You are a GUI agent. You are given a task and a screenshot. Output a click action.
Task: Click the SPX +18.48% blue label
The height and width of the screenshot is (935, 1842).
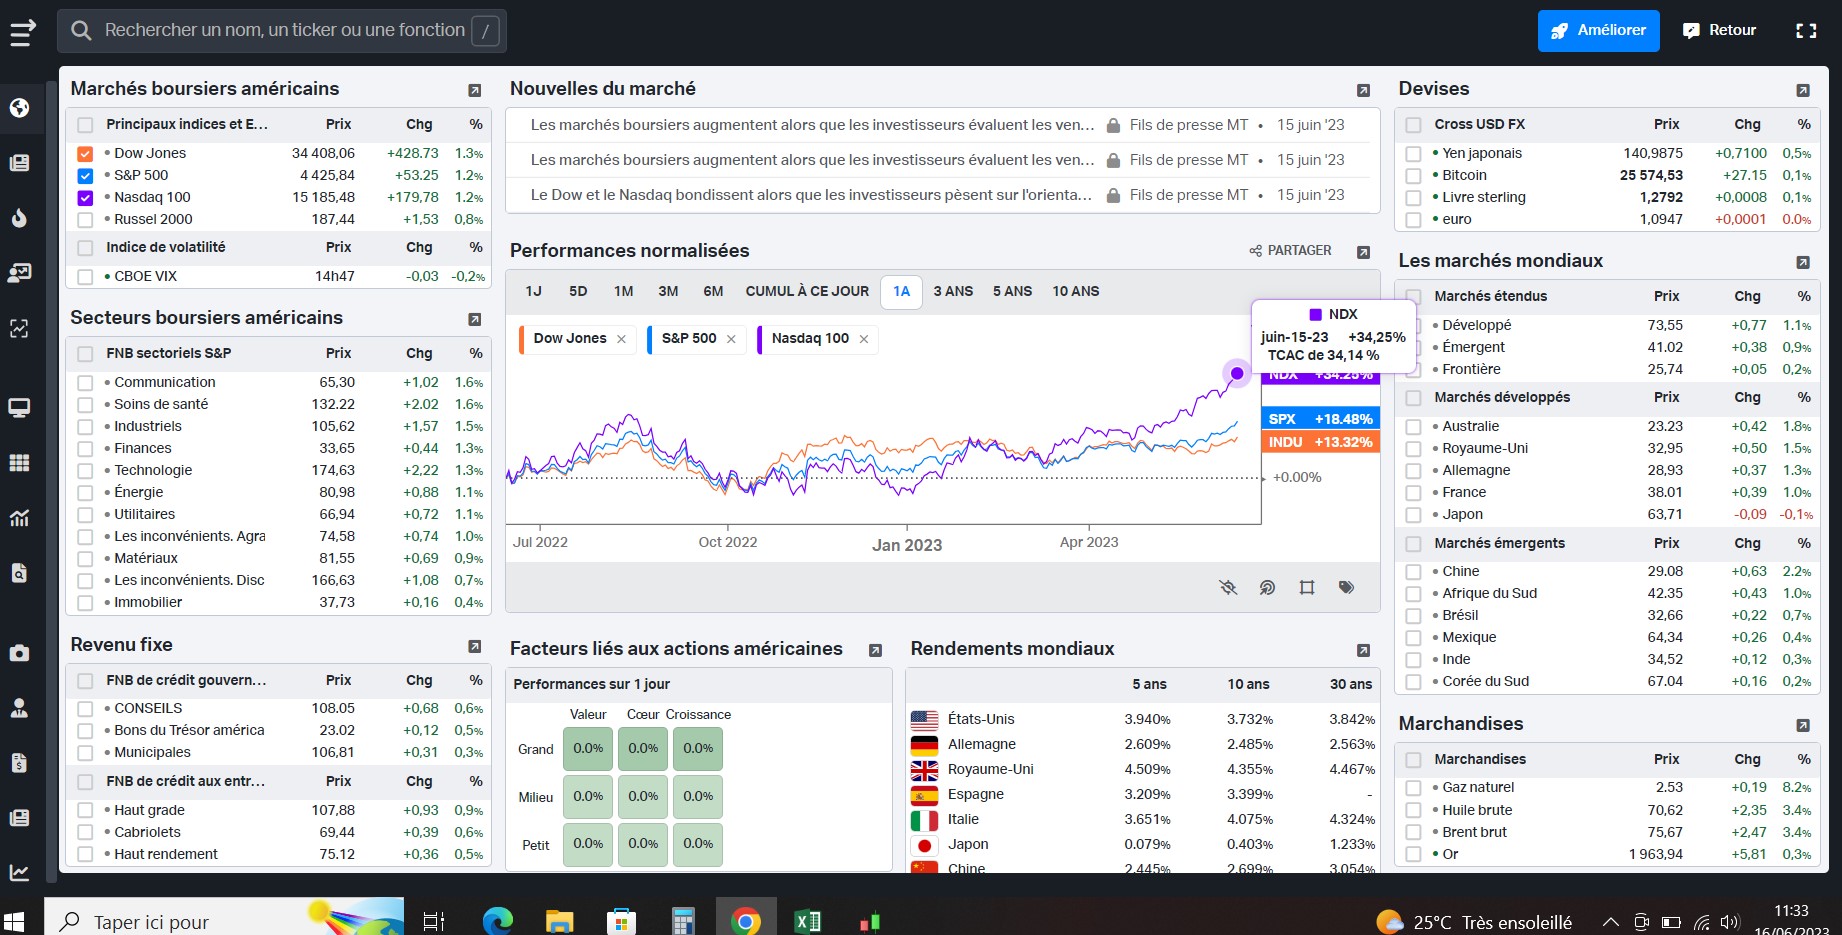(1320, 419)
